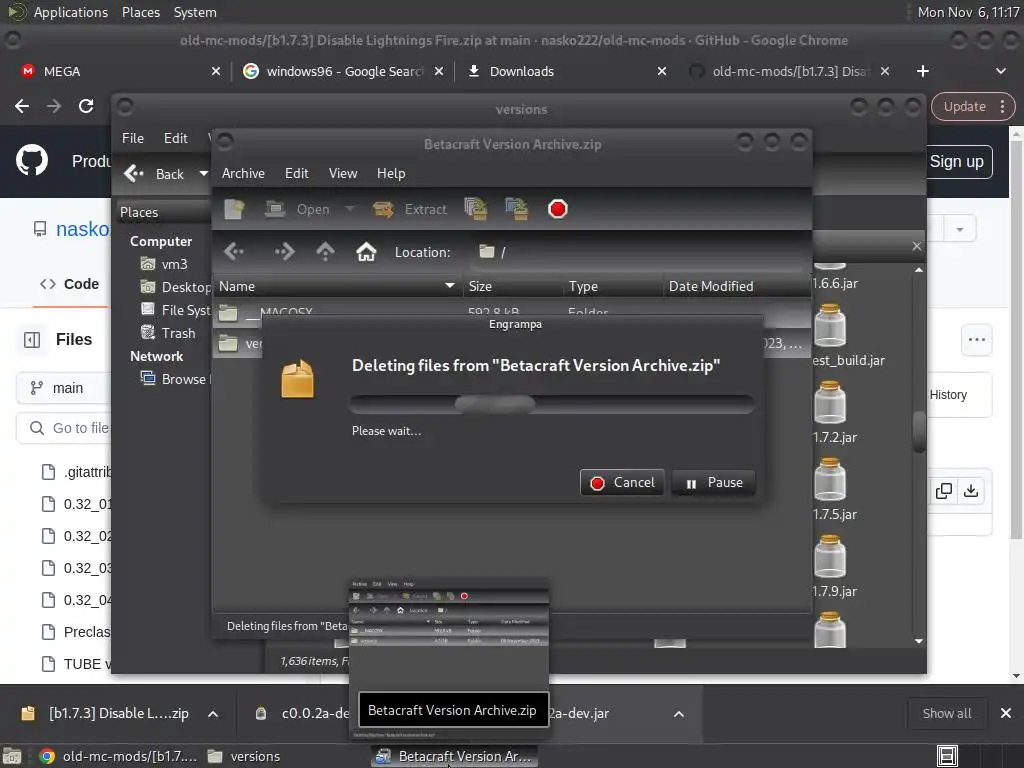Open Places menu in top panel
This screenshot has width=1024, height=768.
coord(141,12)
